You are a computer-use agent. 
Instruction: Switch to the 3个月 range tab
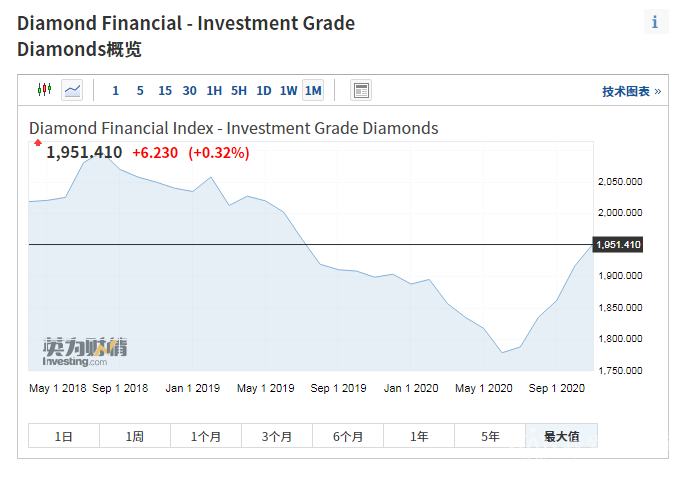click(277, 436)
